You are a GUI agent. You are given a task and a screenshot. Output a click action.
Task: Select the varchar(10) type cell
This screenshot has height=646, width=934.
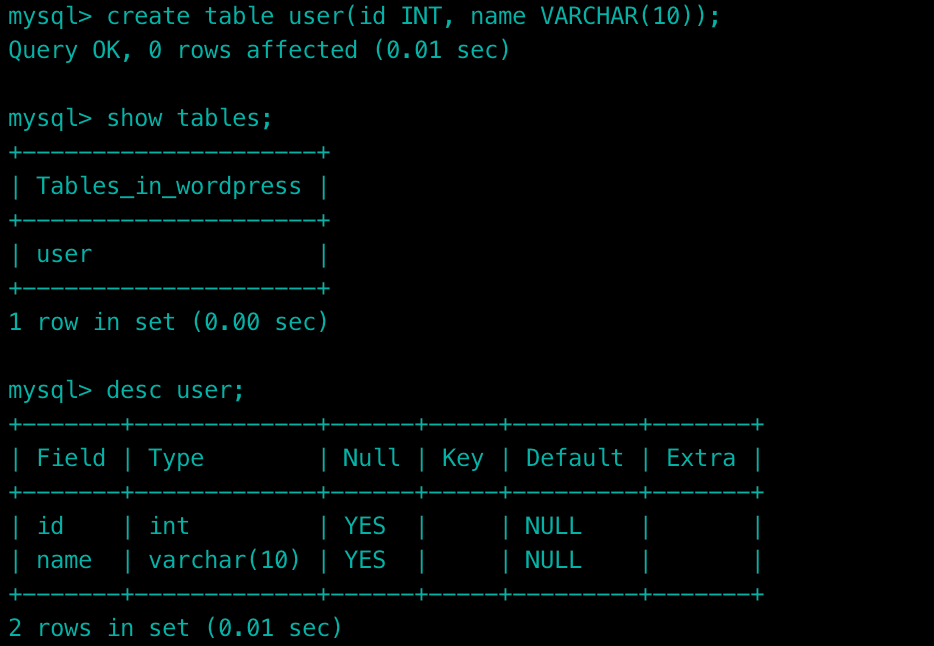[x=225, y=560]
